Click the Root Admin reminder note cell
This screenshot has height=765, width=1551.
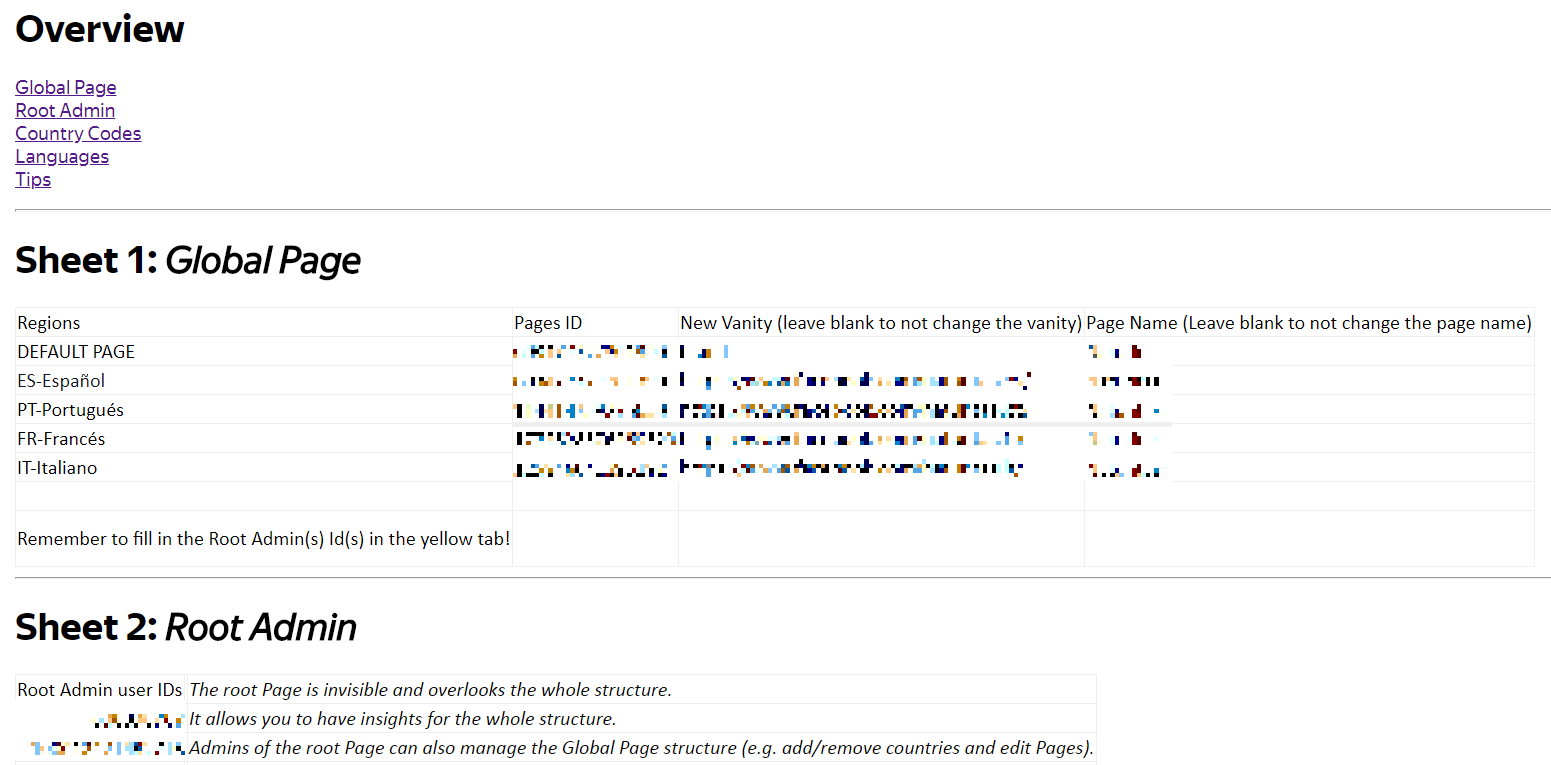[264, 539]
